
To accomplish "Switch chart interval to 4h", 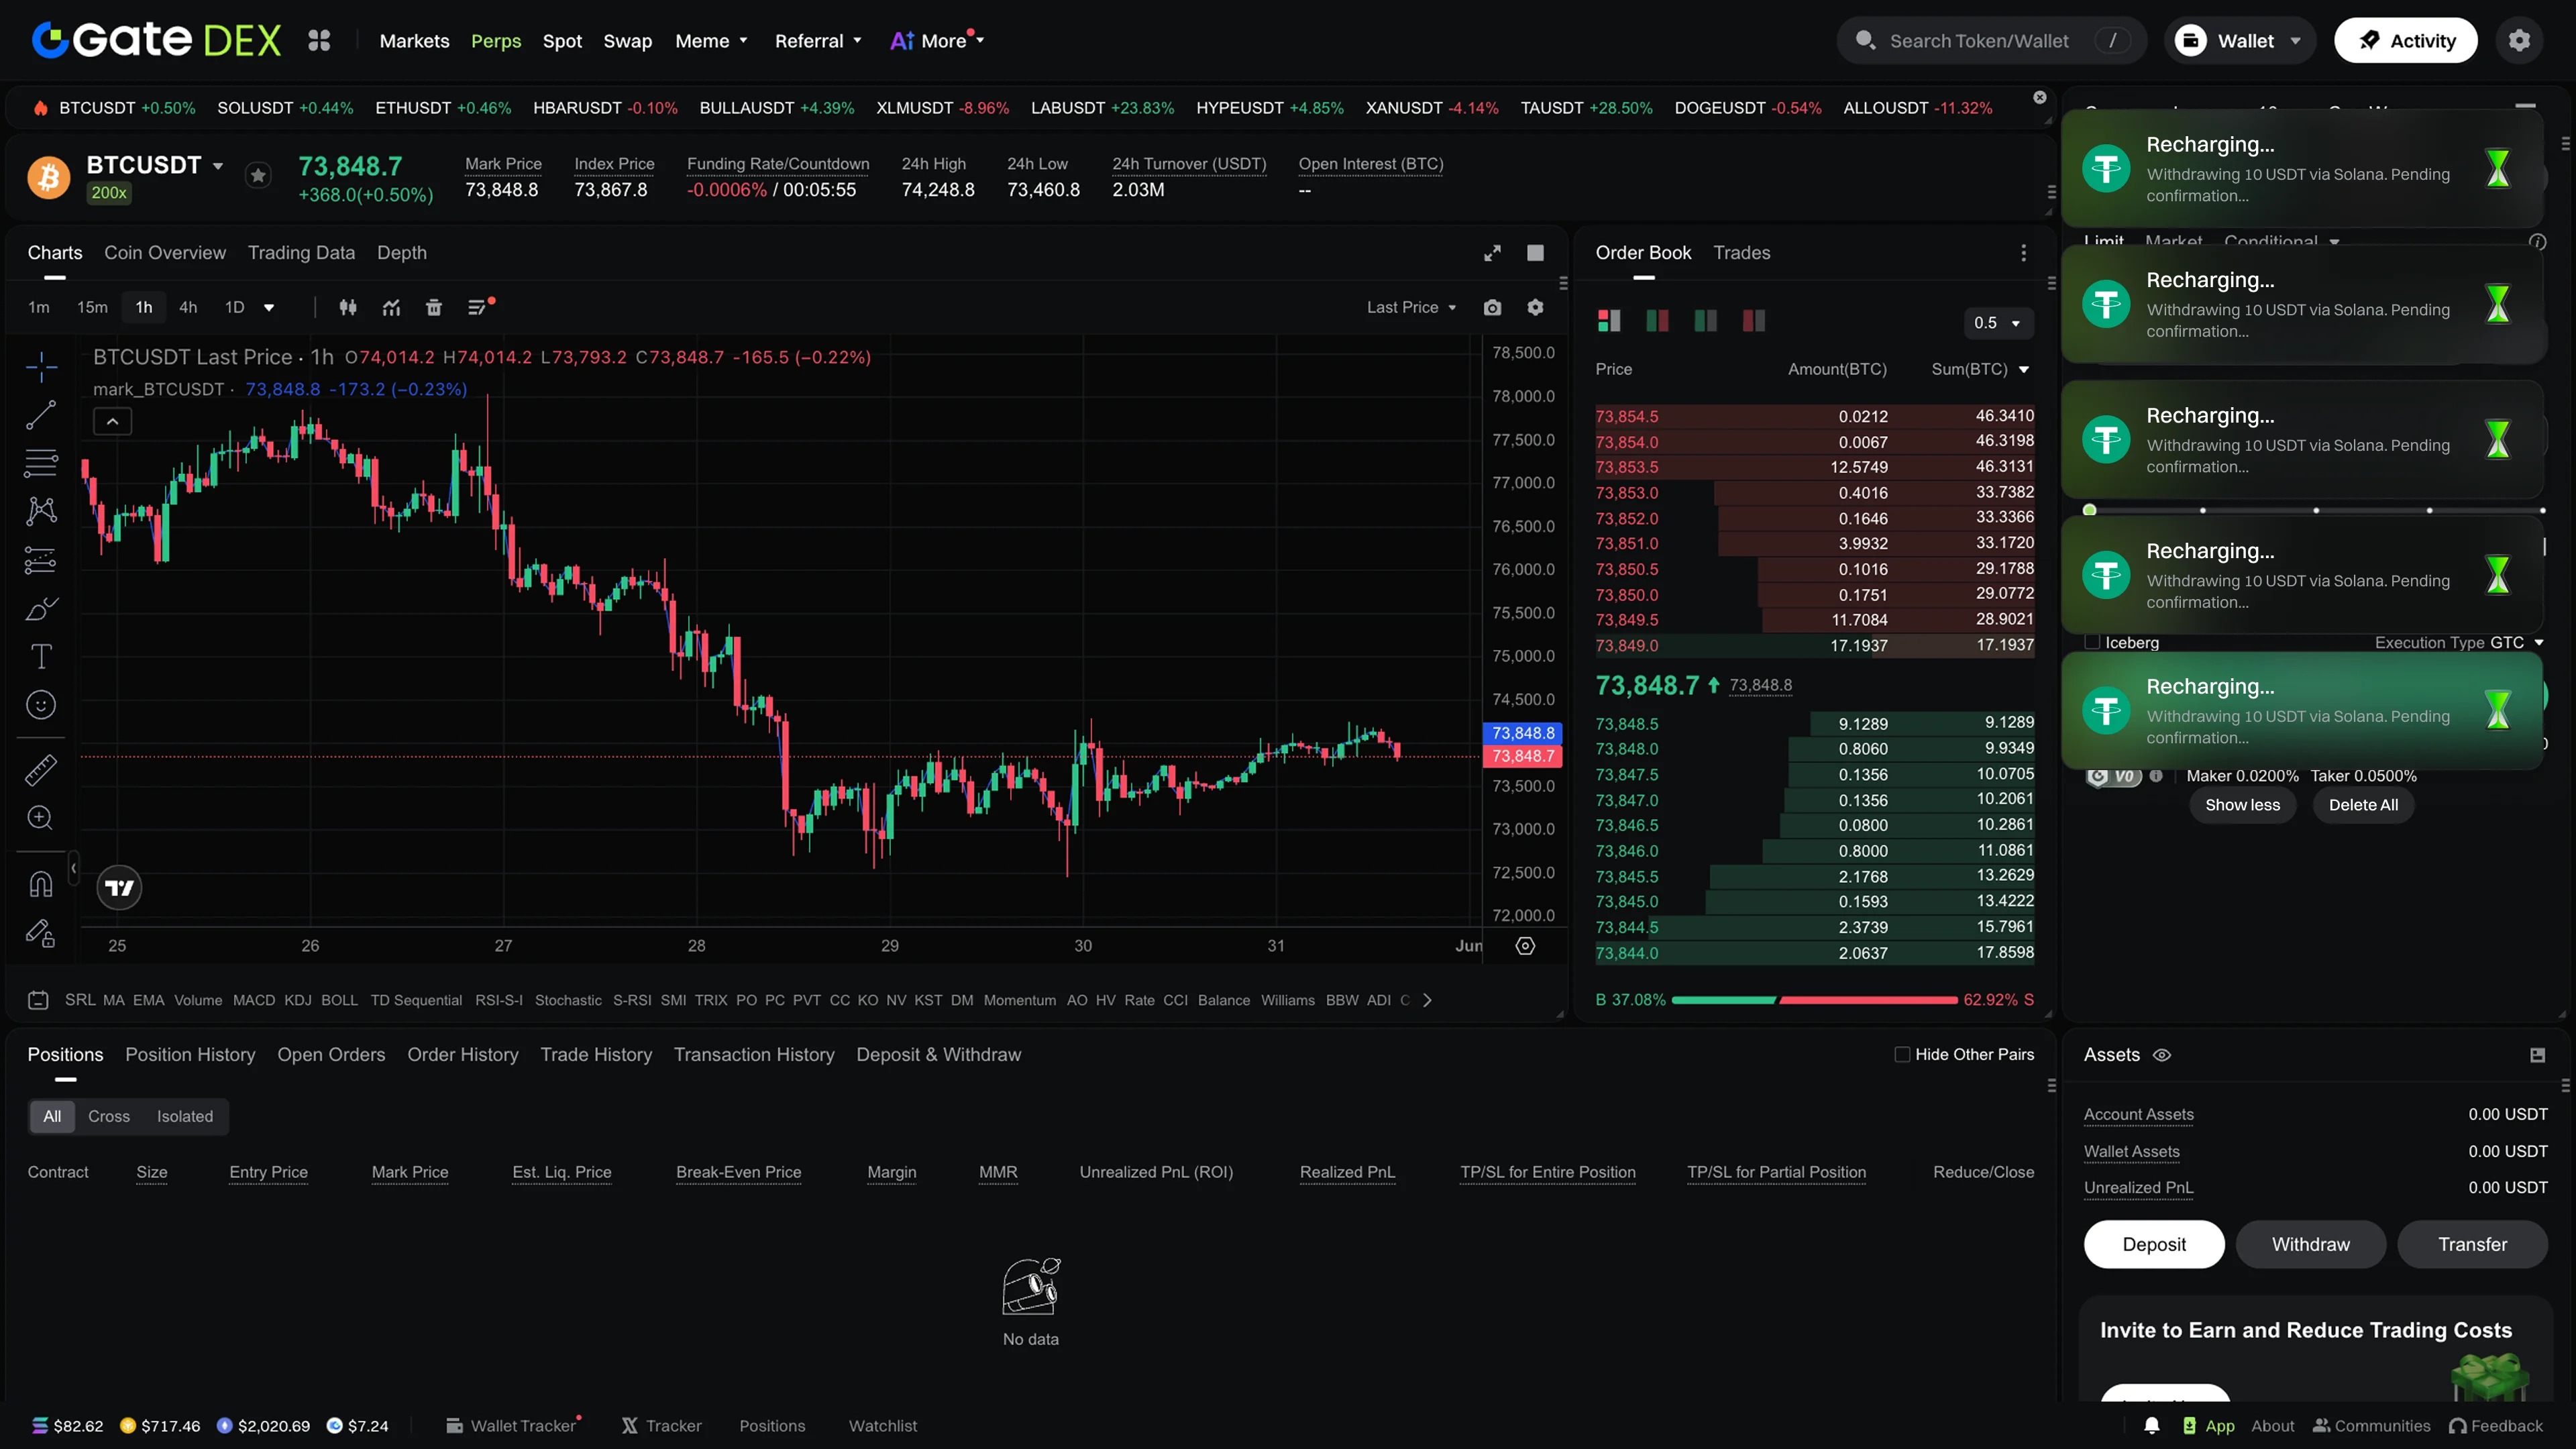I will [x=188, y=307].
